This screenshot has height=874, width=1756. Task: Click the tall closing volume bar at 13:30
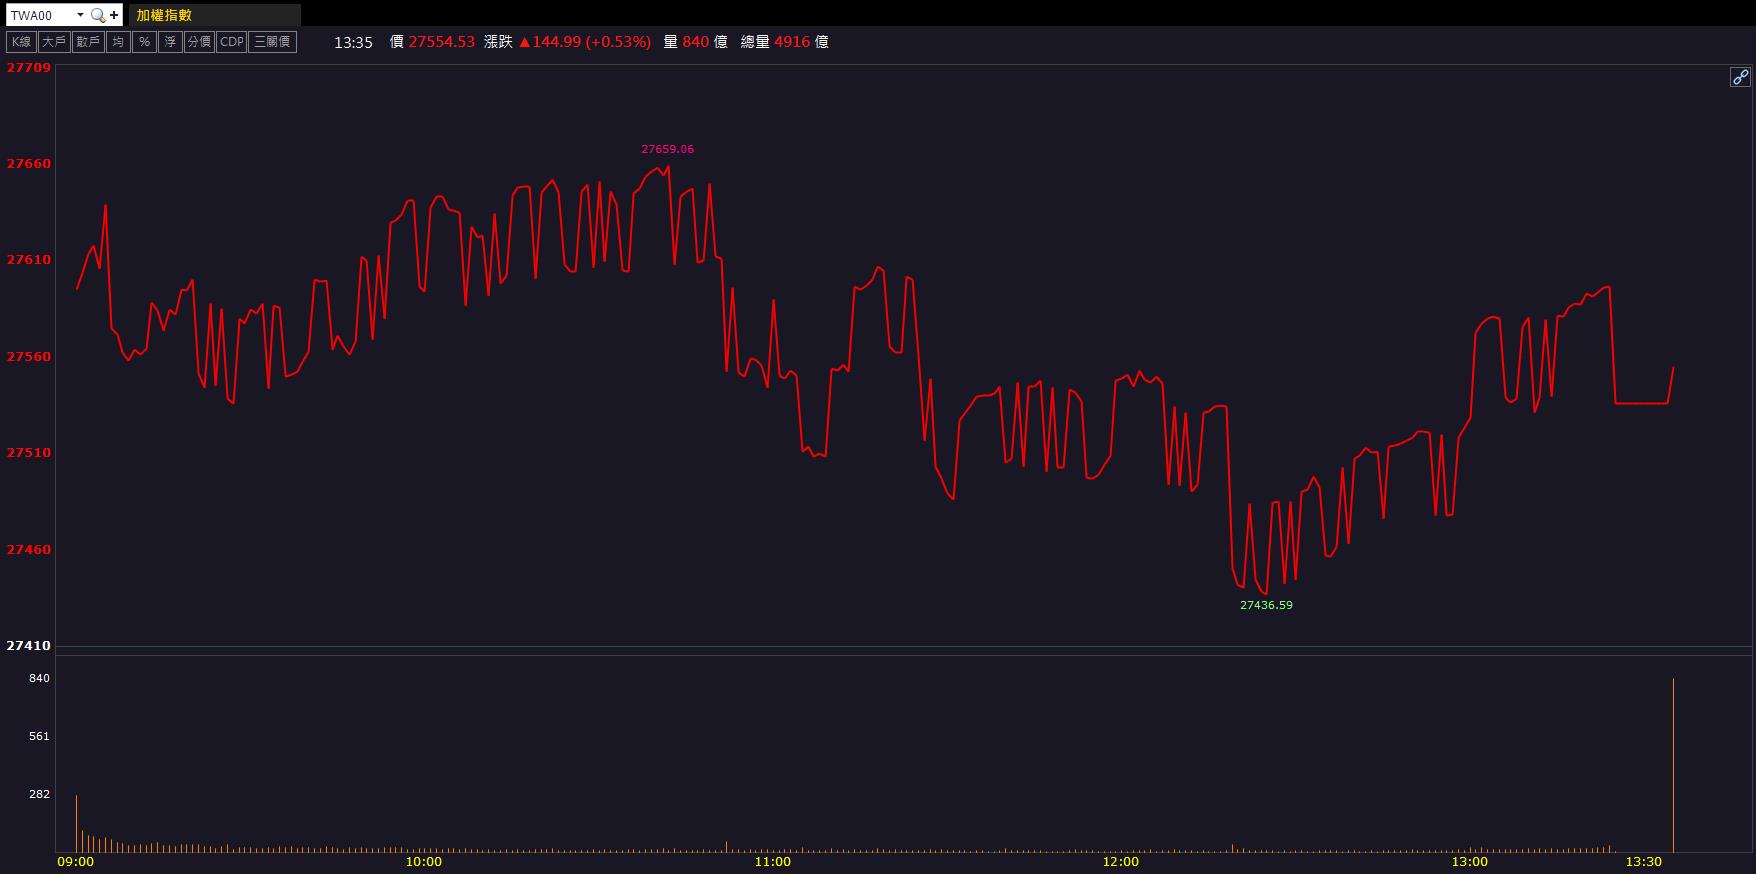coord(1673,765)
